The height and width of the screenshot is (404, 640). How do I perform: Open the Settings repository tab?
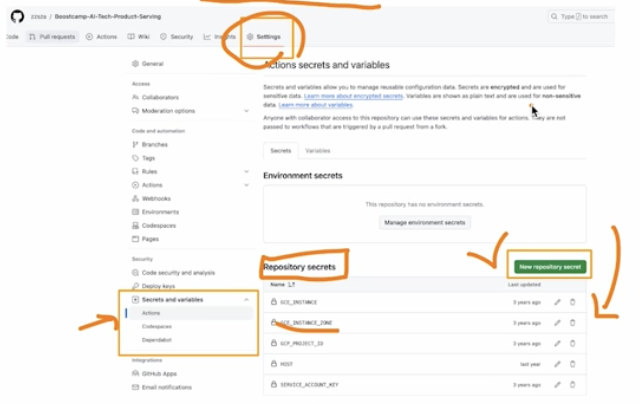[264, 37]
